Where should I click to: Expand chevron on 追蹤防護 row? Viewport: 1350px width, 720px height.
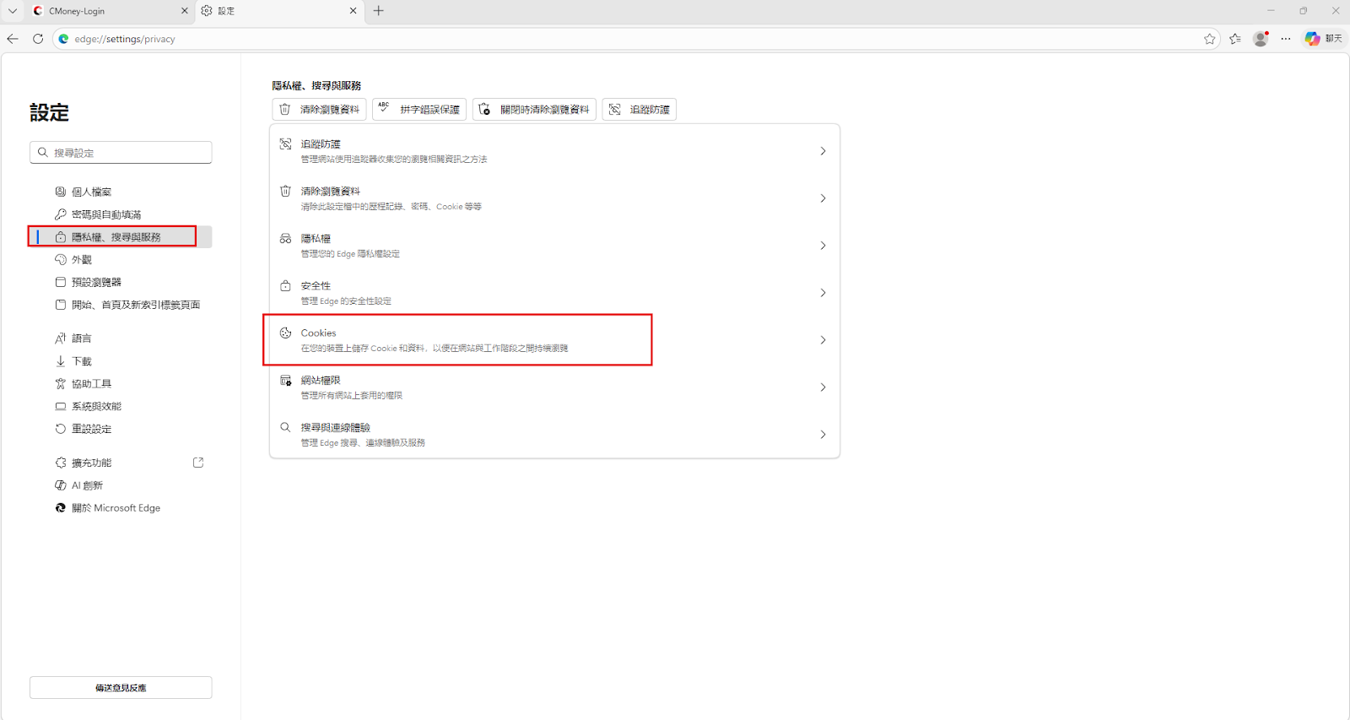point(823,151)
